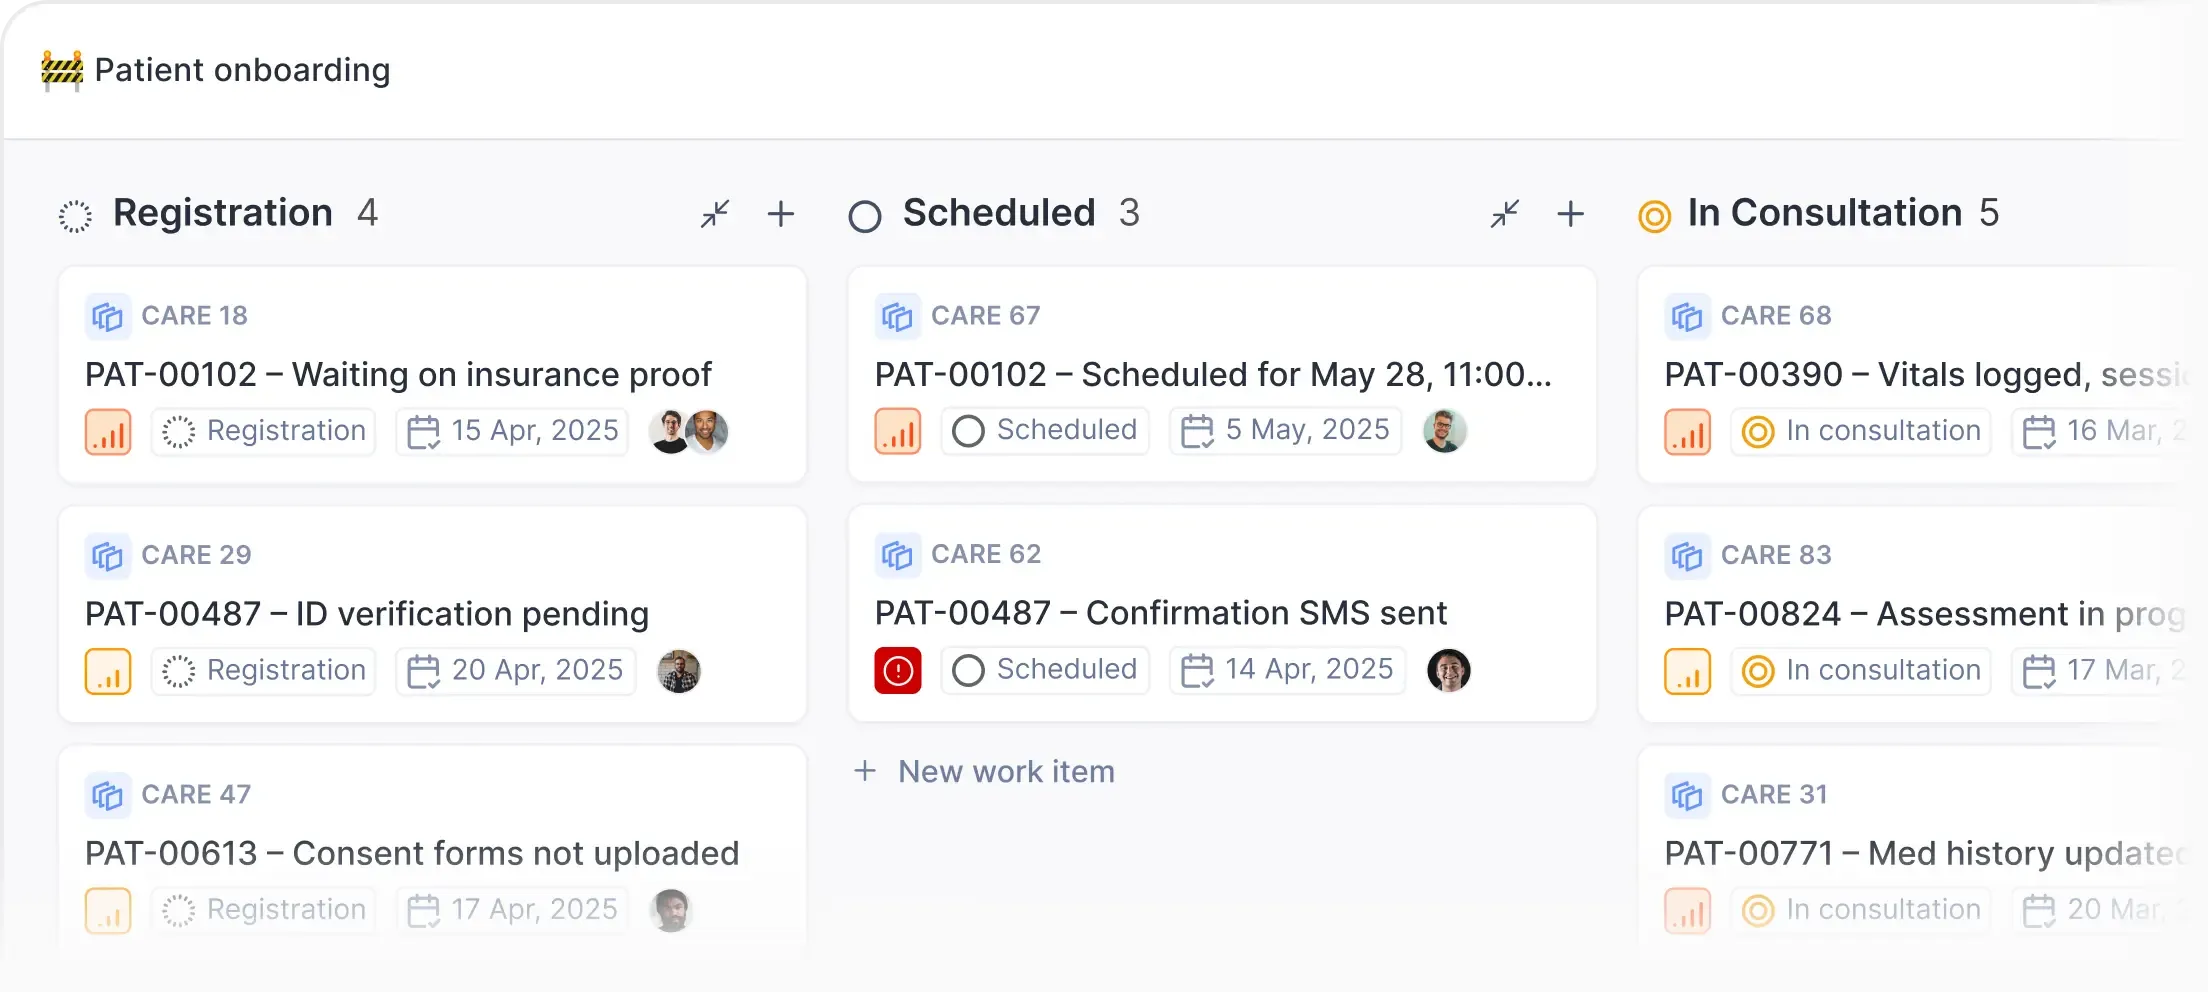Click the red alert priority icon on CARE 62

click(x=897, y=670)
